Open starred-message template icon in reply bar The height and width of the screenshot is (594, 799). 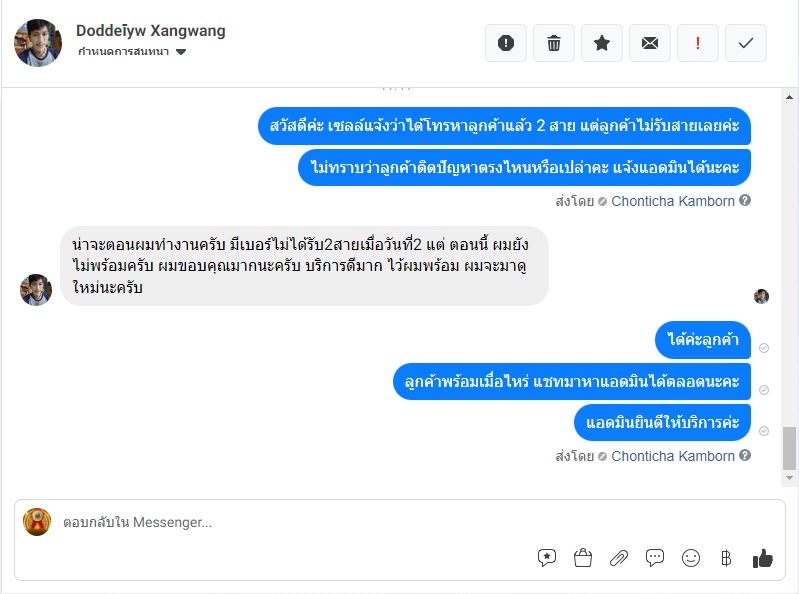(x=547, y=558)
